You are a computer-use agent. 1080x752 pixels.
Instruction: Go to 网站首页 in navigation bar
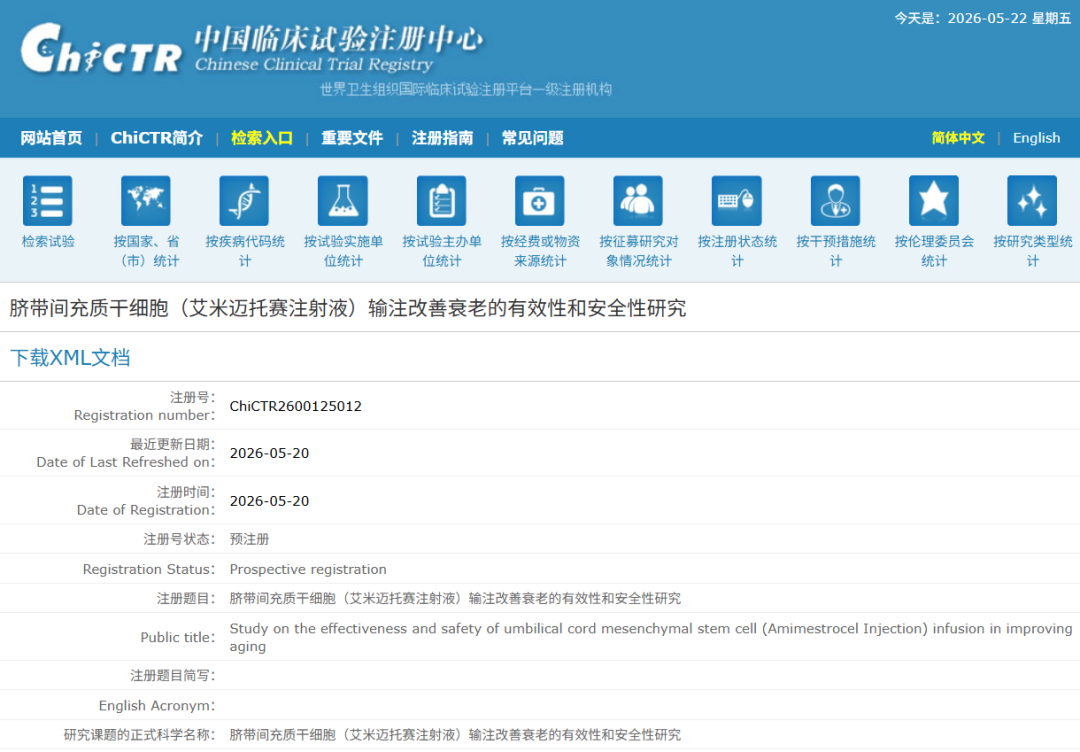point(51,138)
